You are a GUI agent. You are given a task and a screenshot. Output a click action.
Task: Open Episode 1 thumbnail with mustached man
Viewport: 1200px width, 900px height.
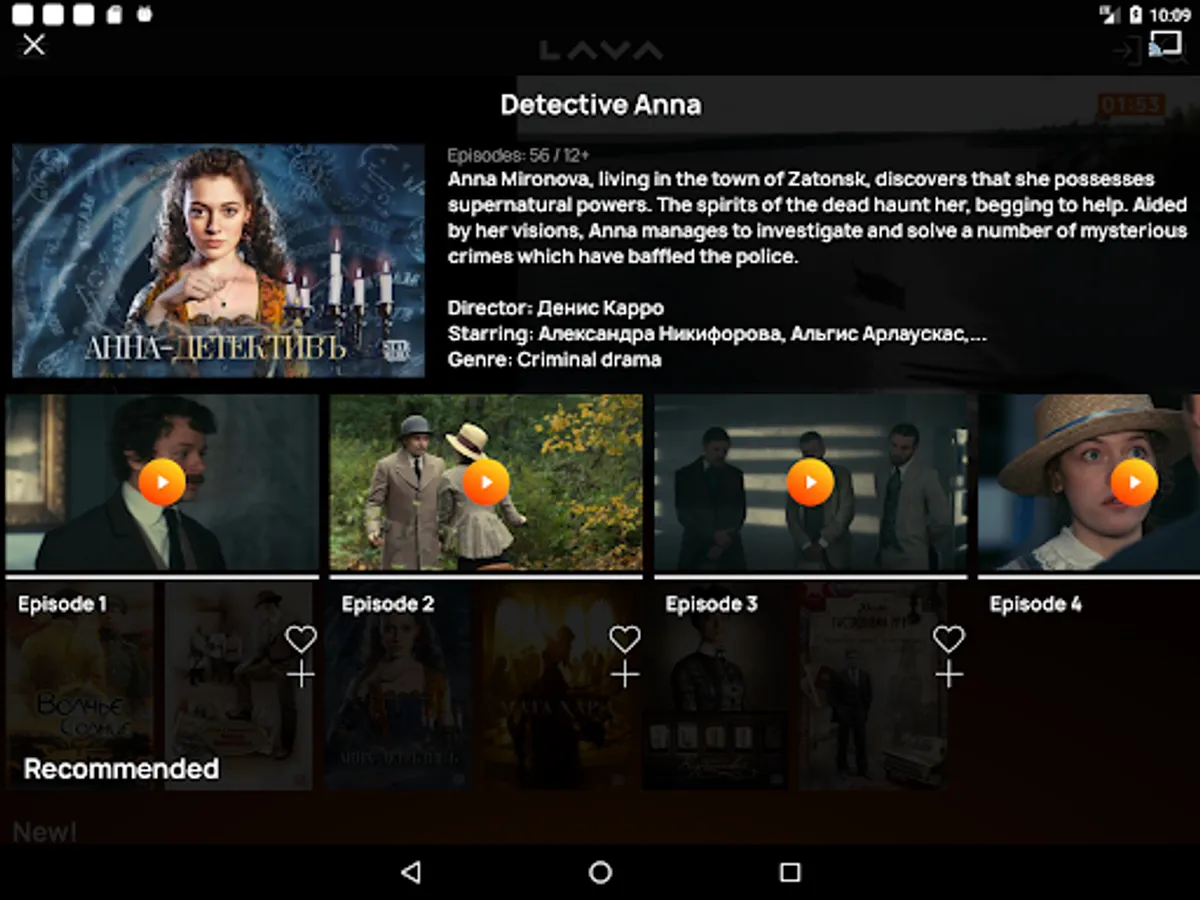[162, 482]
